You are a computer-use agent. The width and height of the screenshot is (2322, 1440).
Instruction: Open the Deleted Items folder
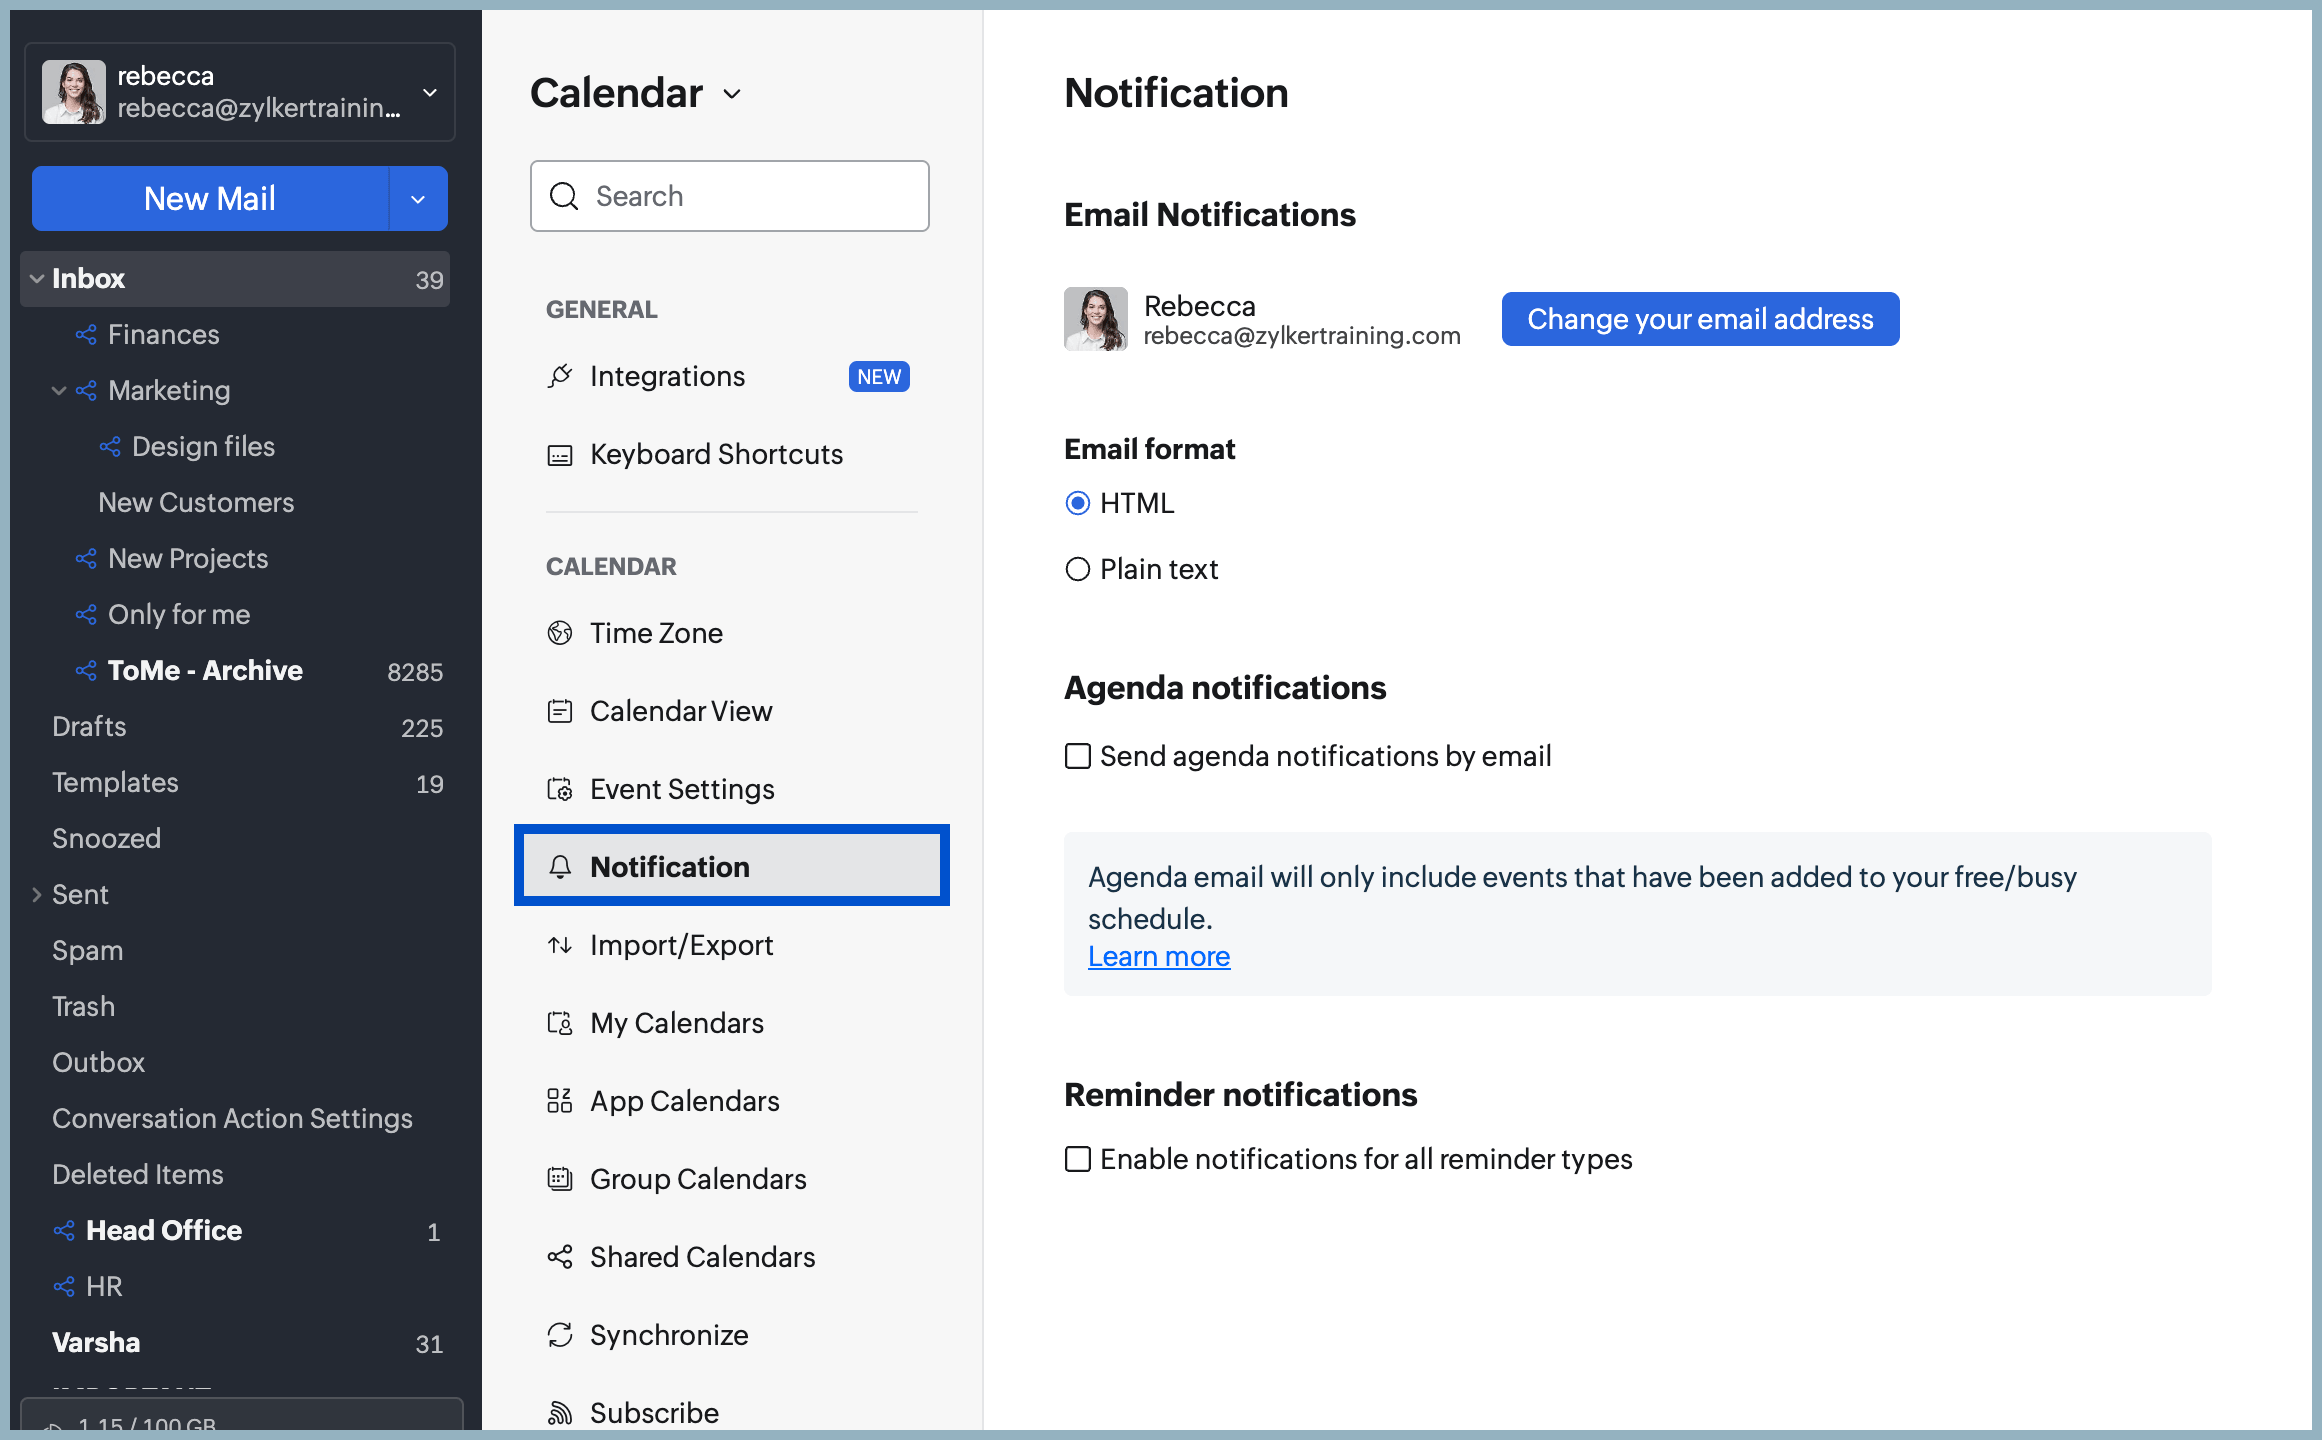pyautogui.click(x=235, y=1174)
